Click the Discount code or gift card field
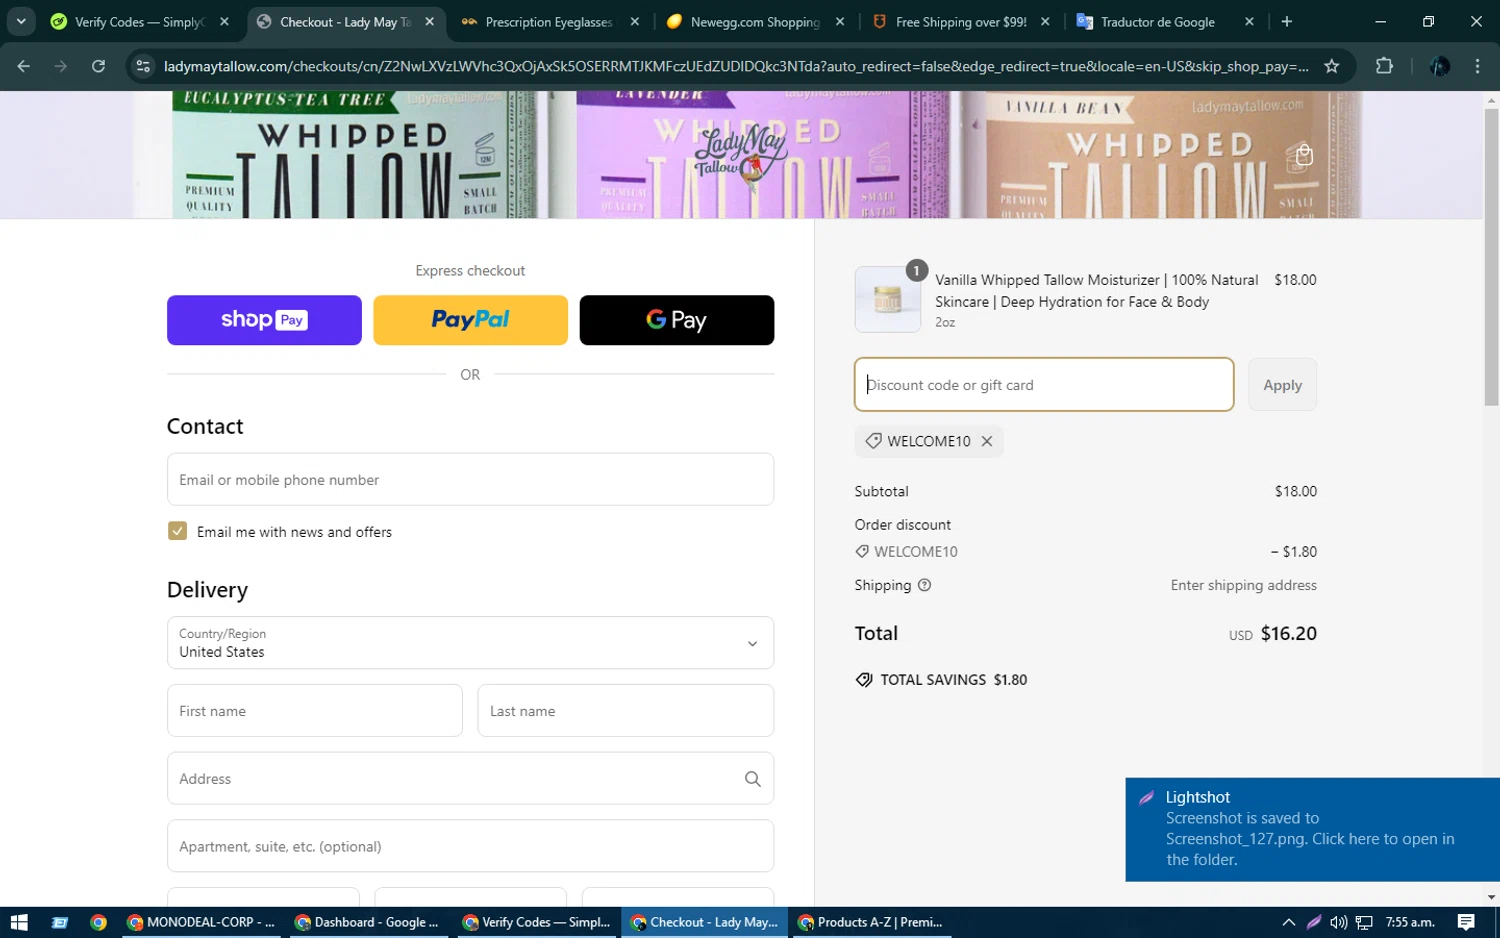 pyautogui.click(x=1044, y=385)
